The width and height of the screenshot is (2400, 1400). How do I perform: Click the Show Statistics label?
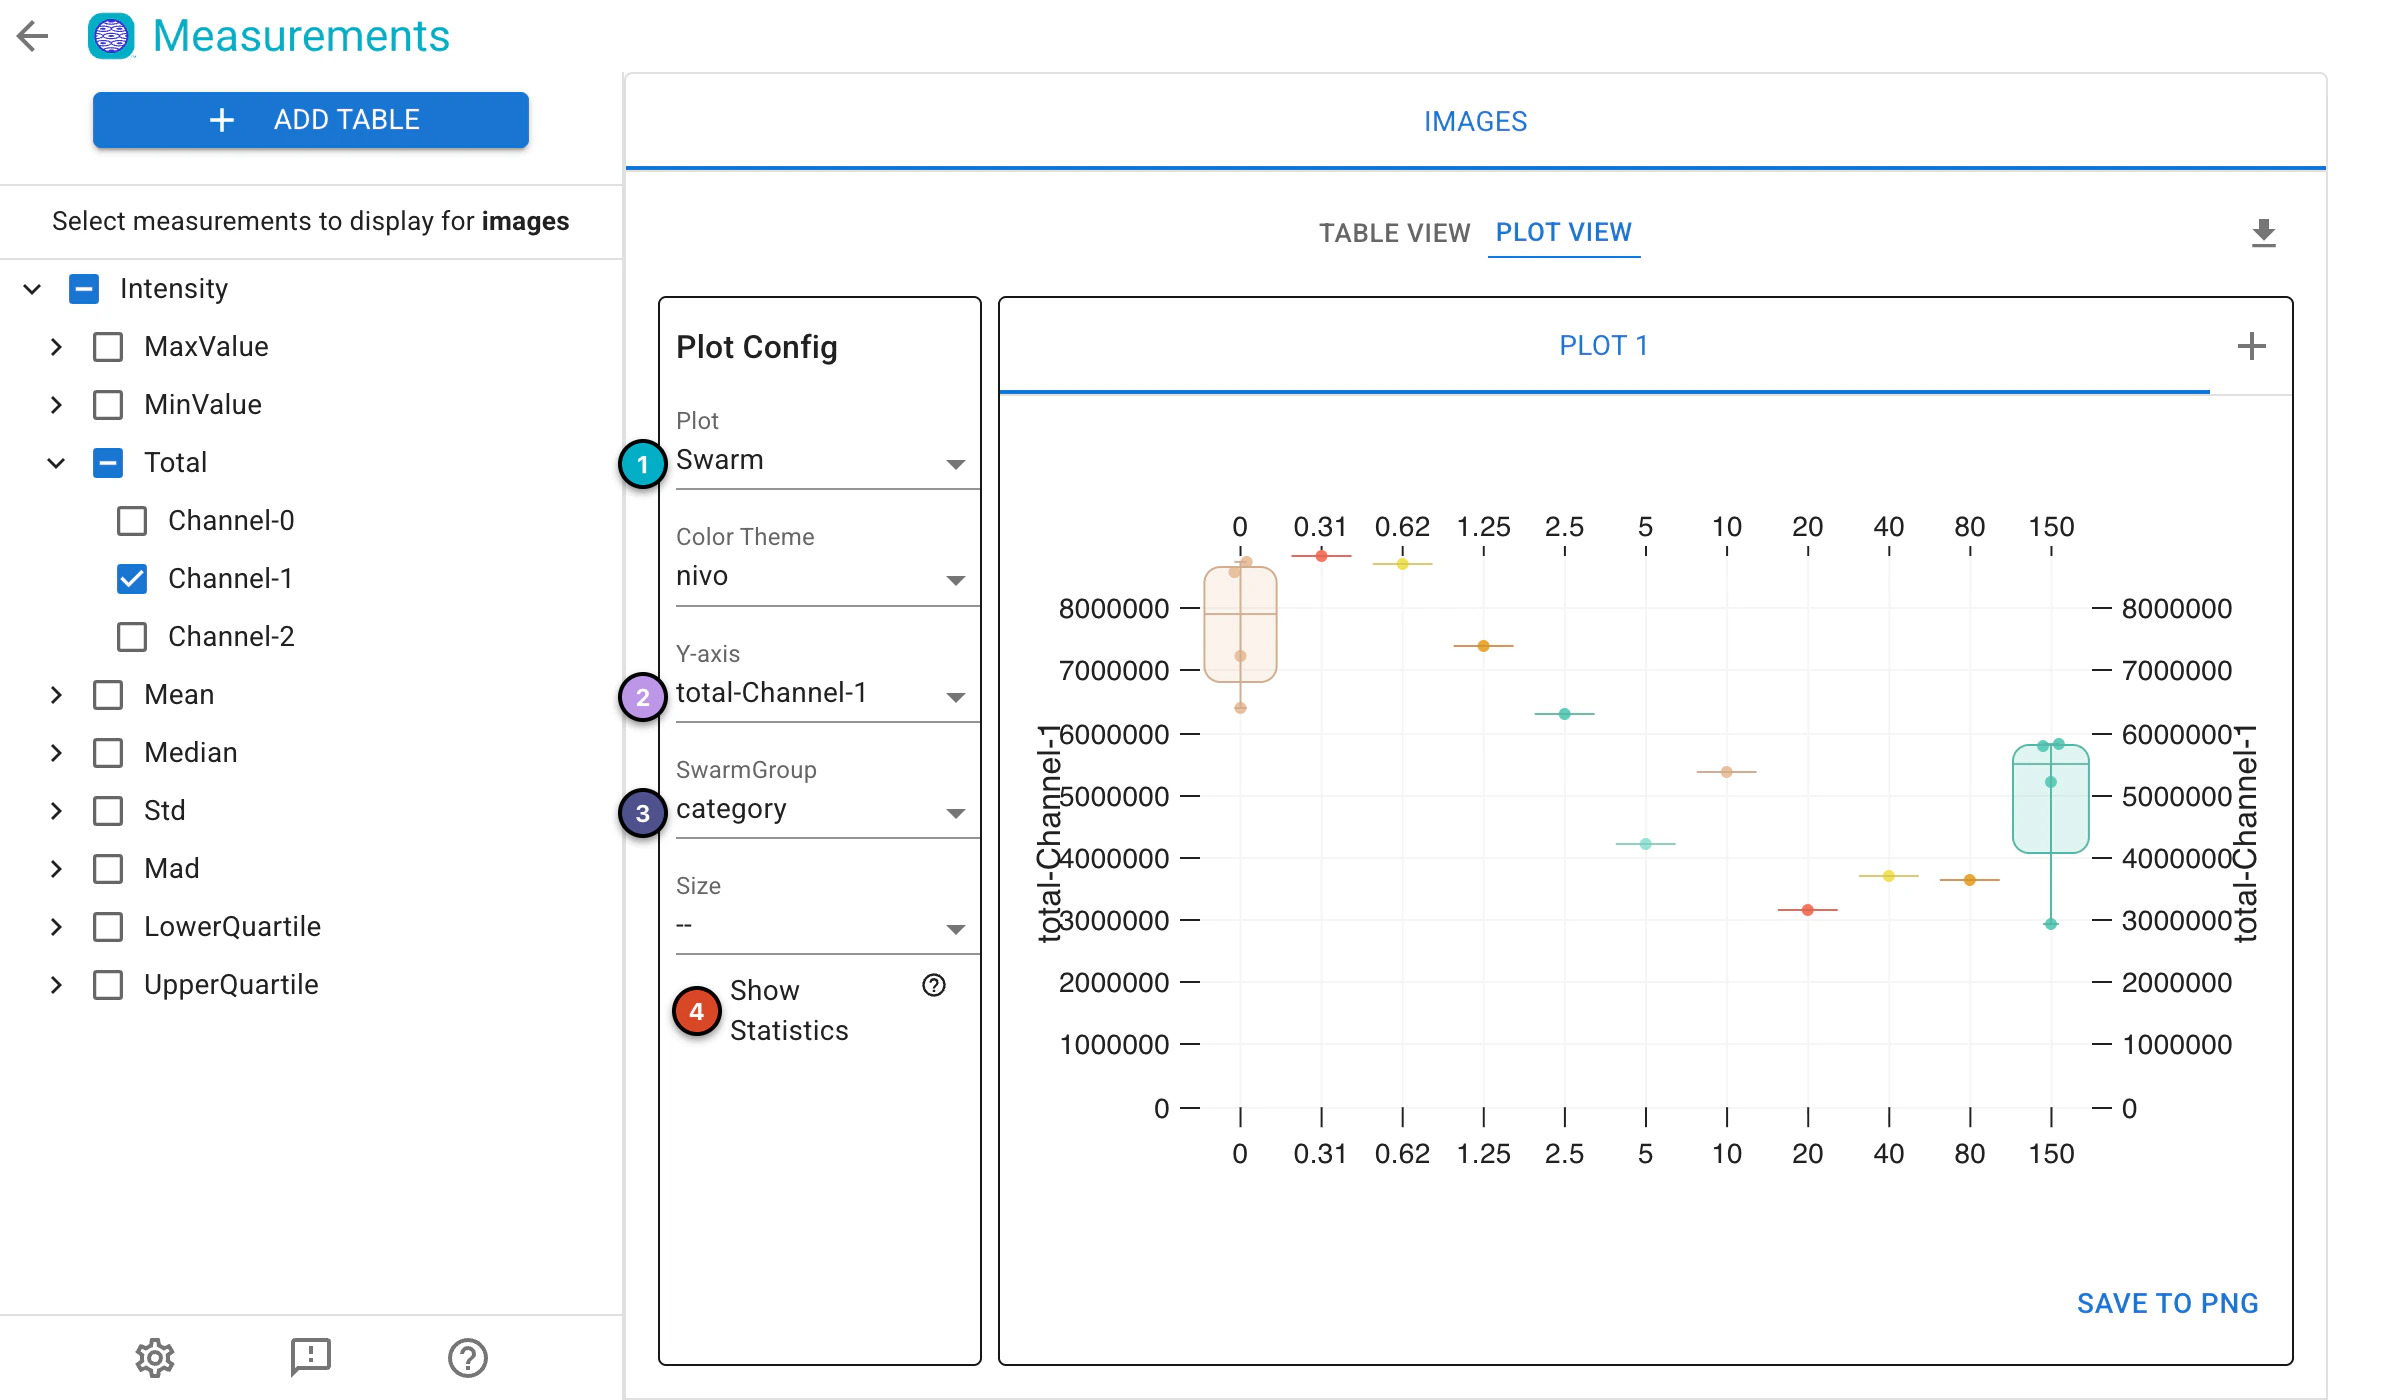pyautogui.click(x=789, y=1010)
